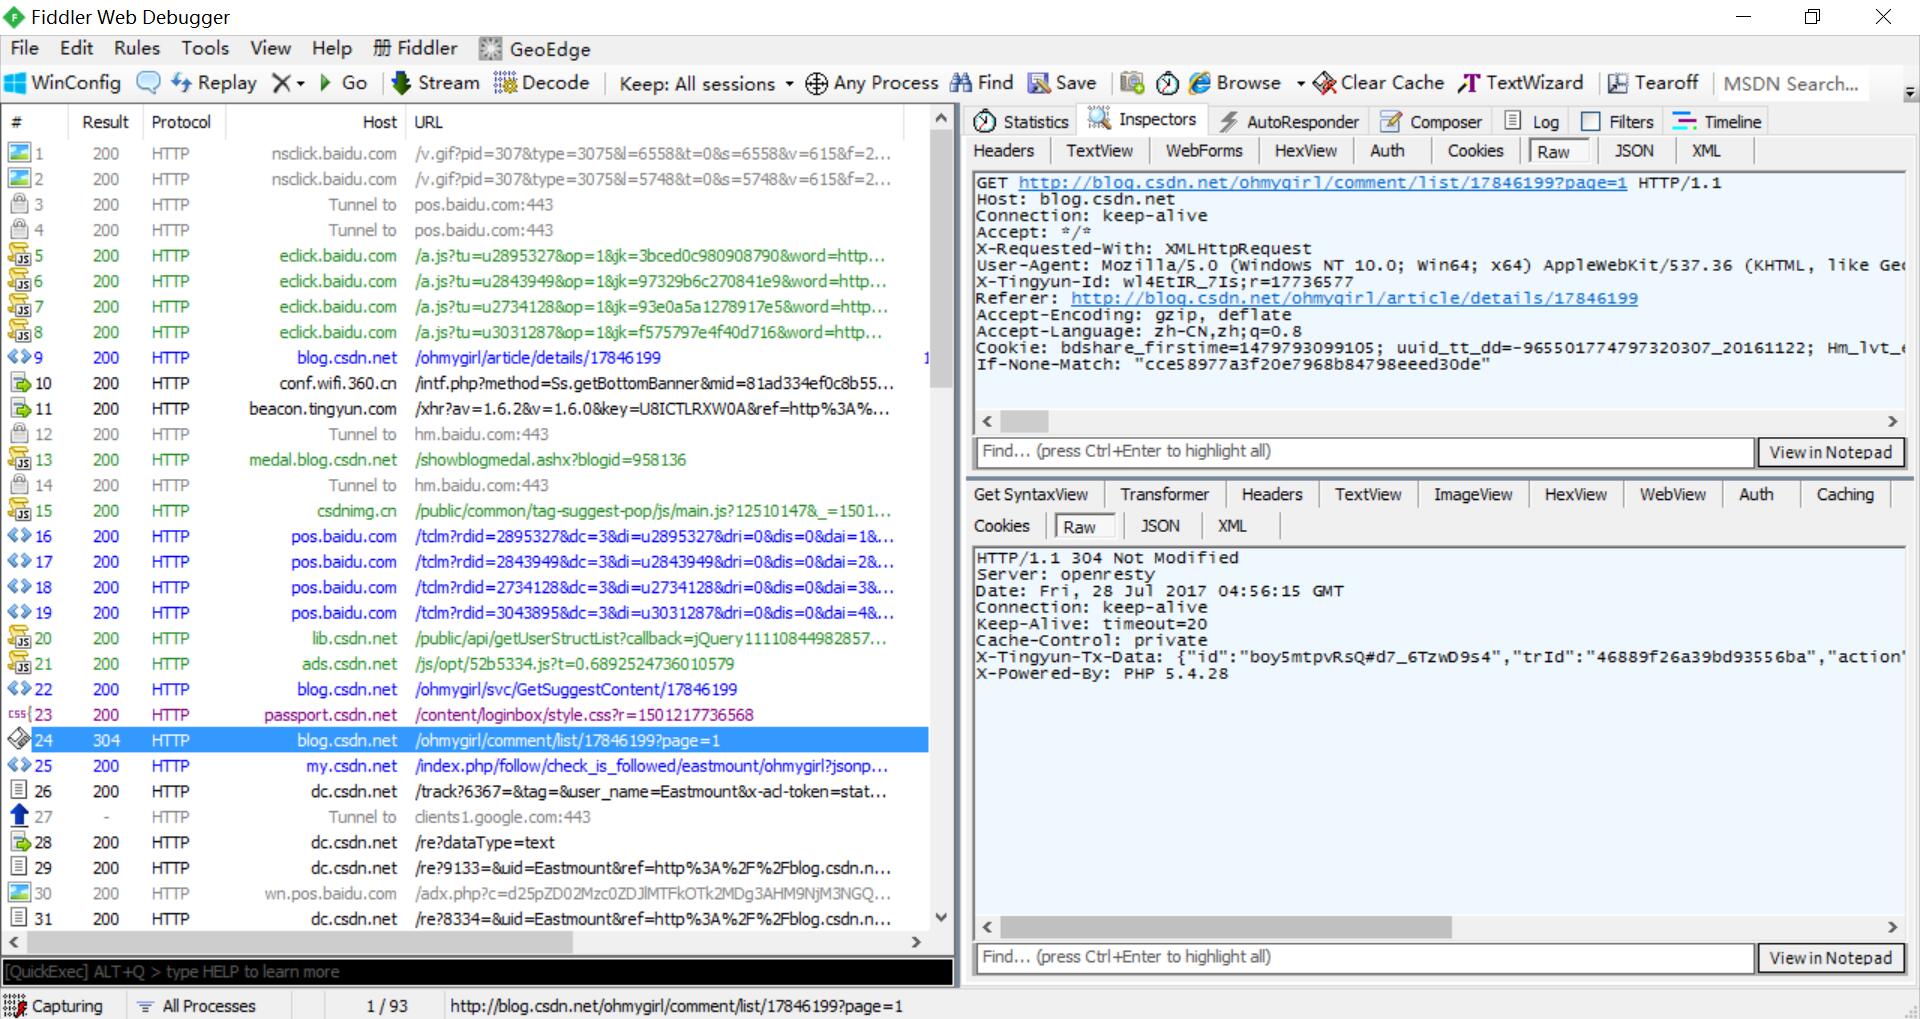Open the Find sessions binoculars tool
The height and width of the screenshot is (1019, 1920).
tap(981, 83)
